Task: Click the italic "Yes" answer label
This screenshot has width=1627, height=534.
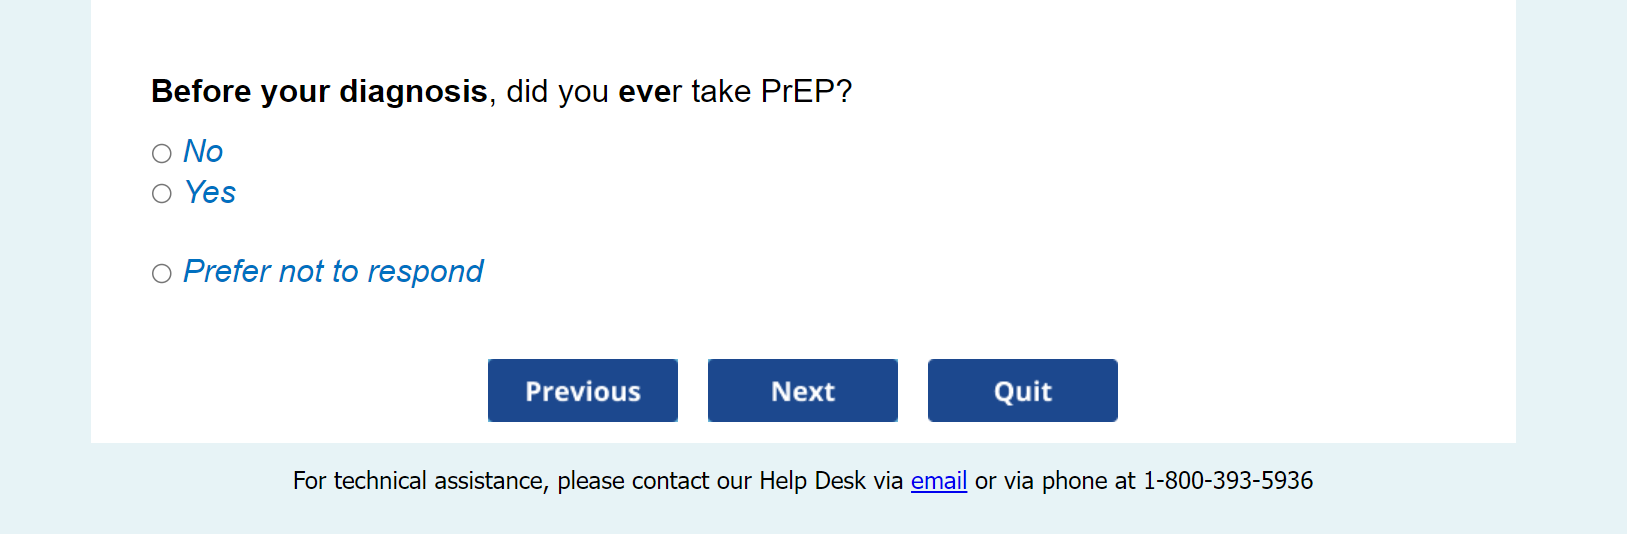Action: tap(210, 192)
